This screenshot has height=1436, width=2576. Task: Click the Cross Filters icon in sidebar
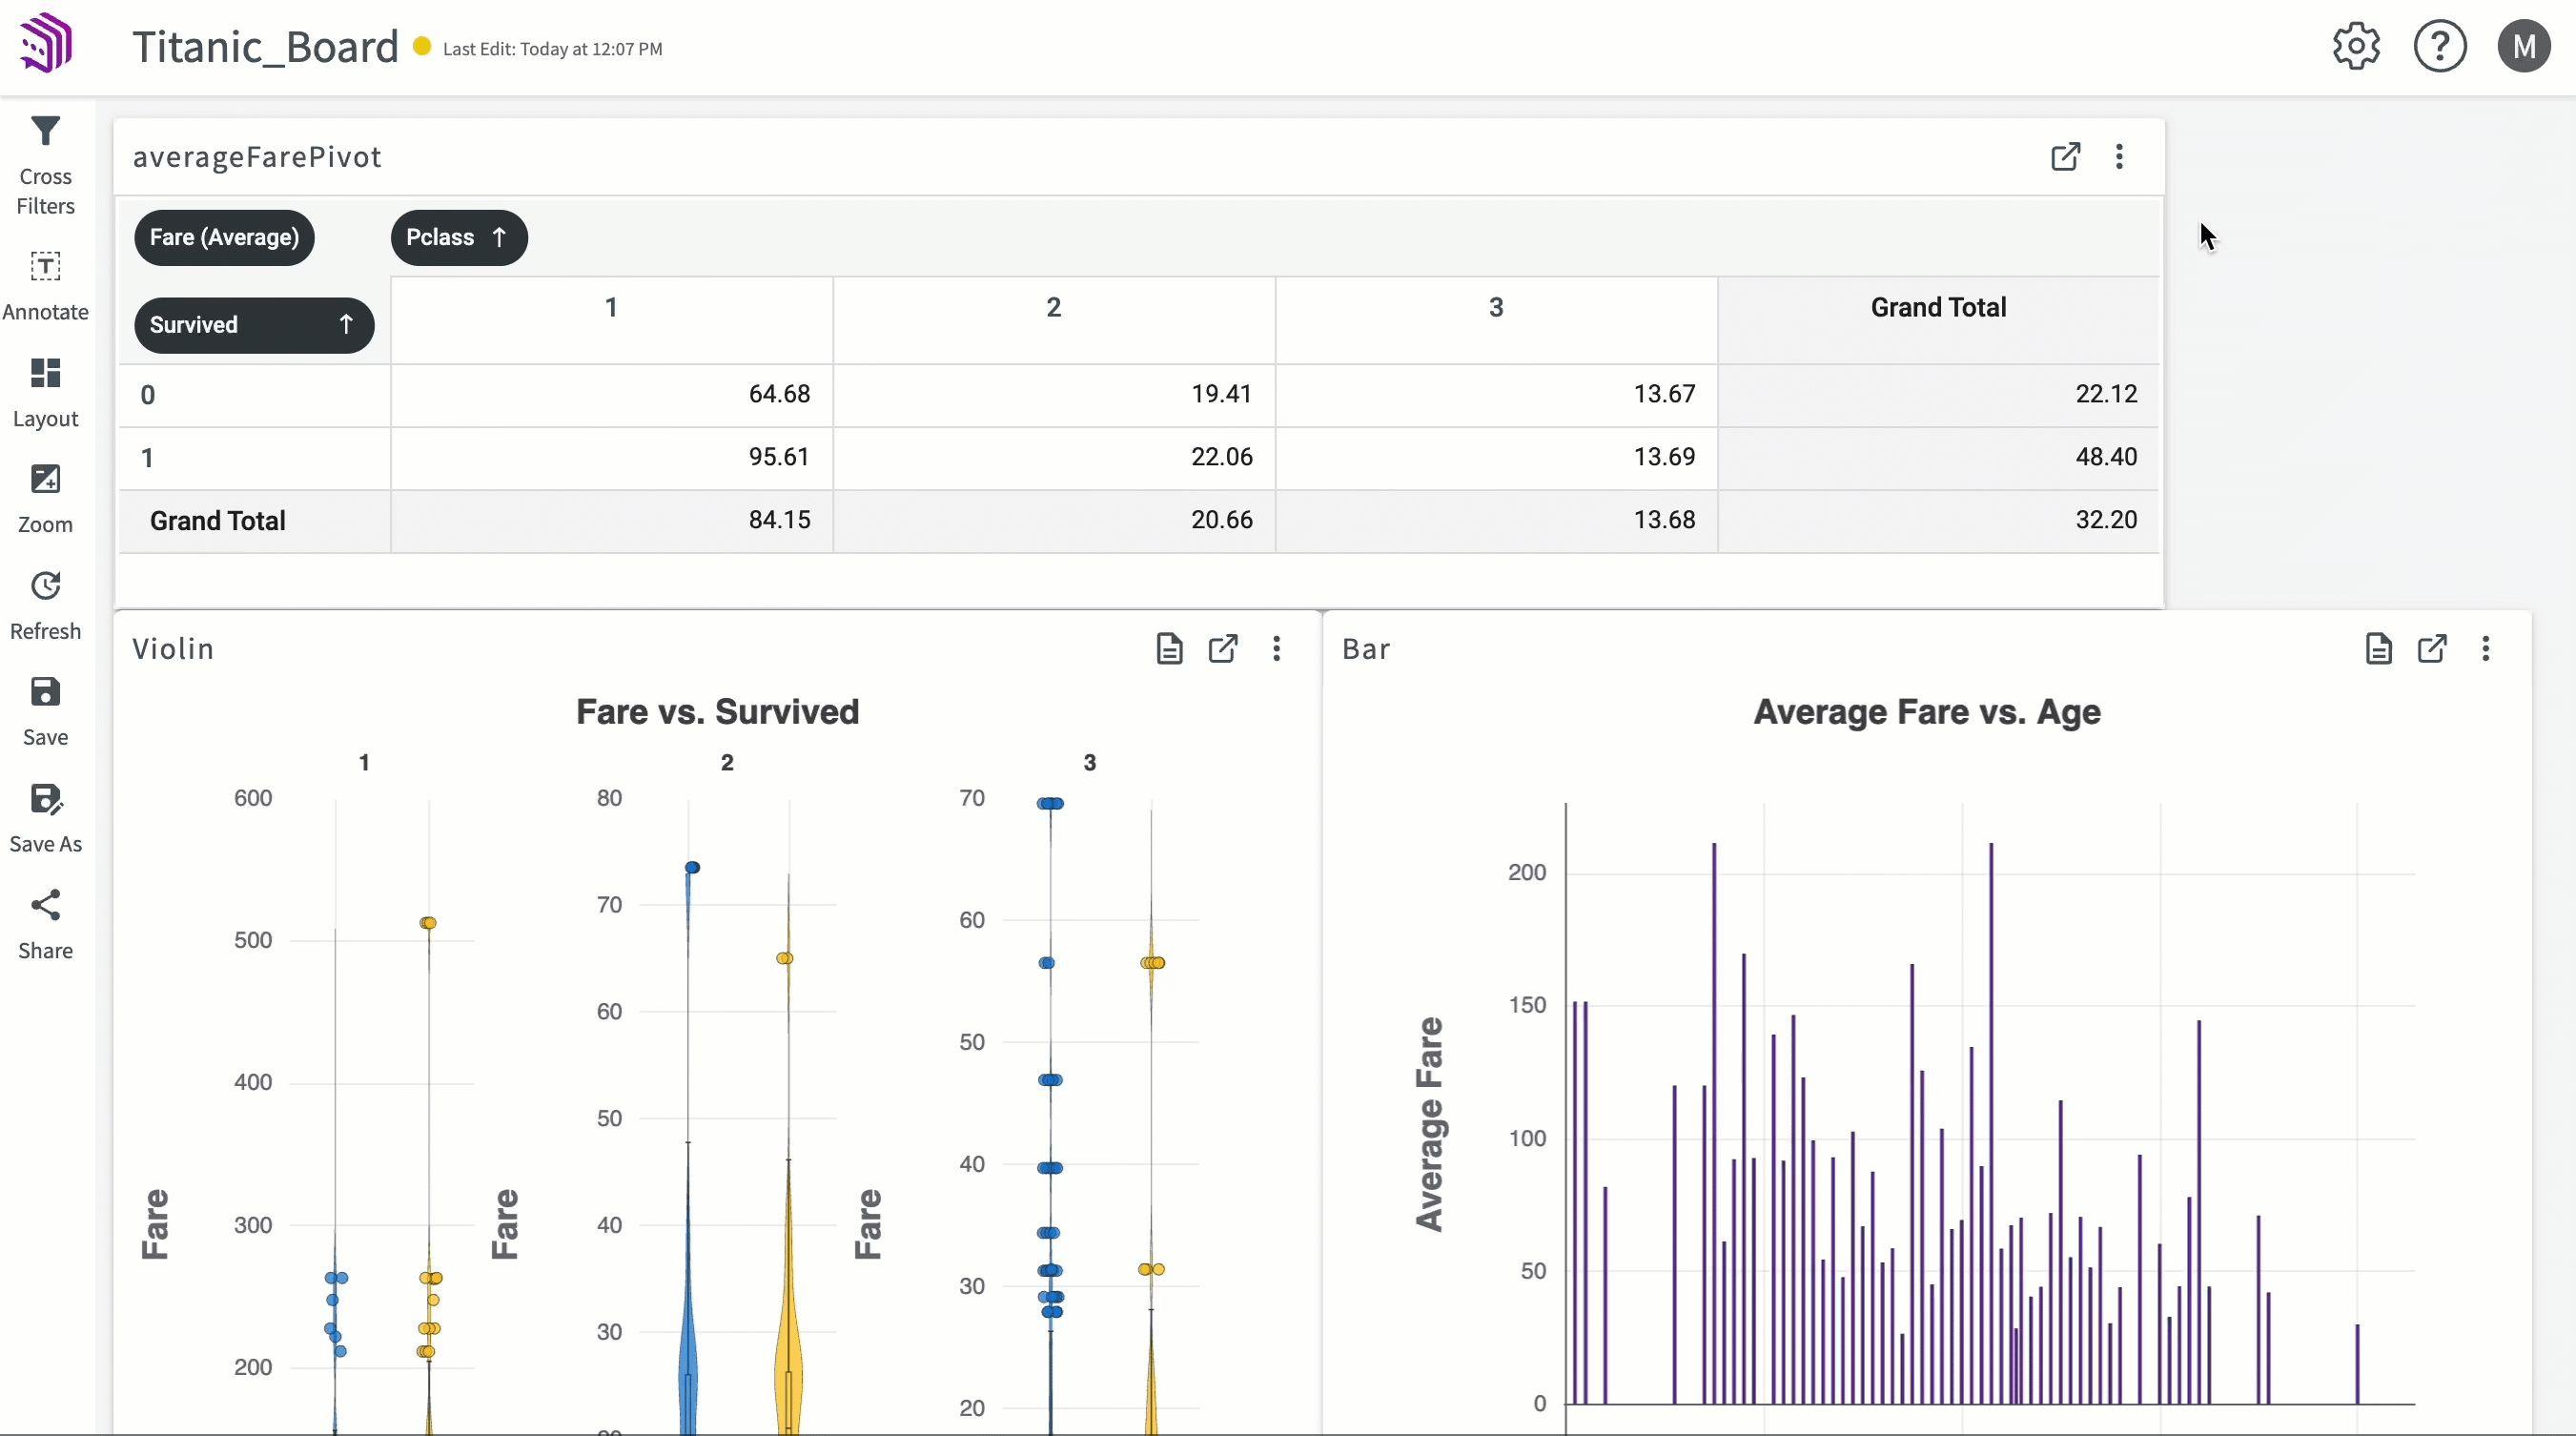tap(46, 134)
